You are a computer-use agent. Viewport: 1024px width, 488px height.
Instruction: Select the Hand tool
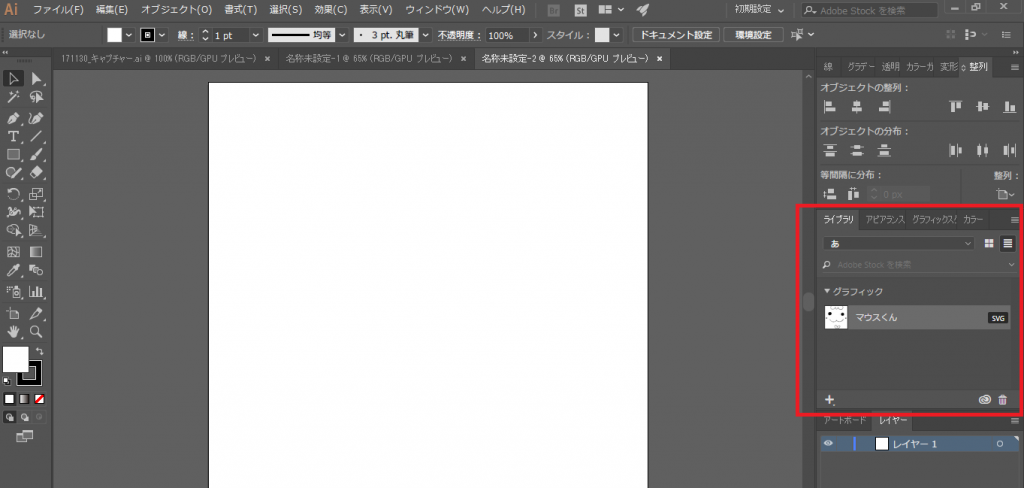(14, 330)
